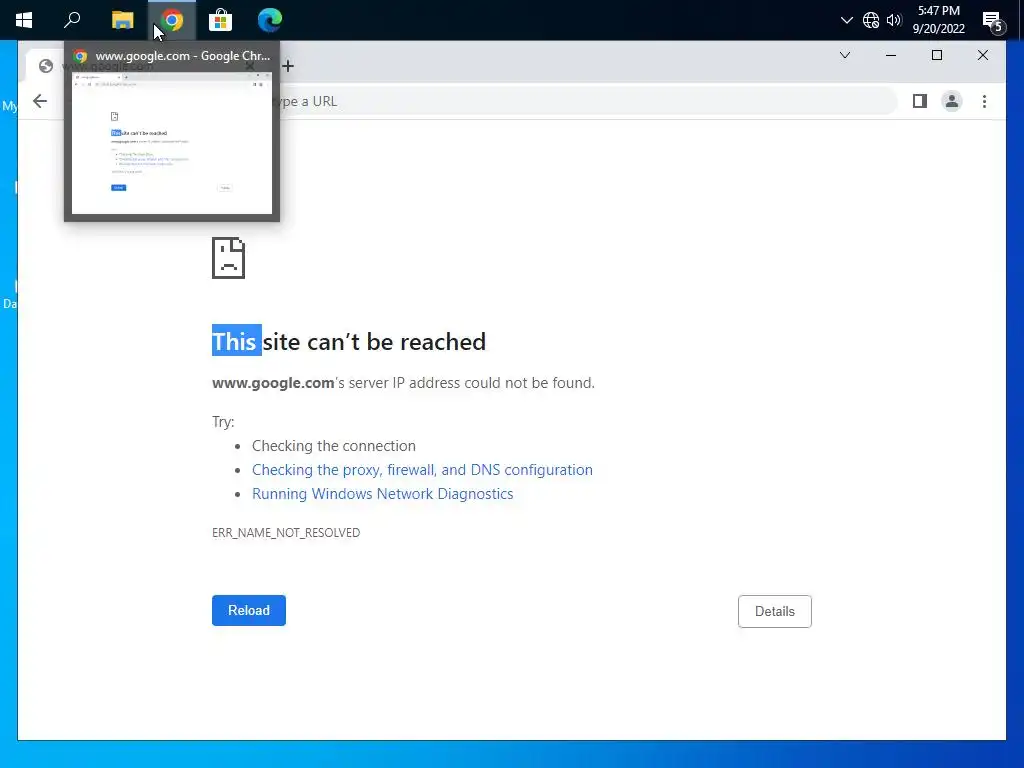The width and height of the screenshot is (1024, 768).
Task: Launch Microsoft Edge from taskbar
Action: tap(270, 20)
